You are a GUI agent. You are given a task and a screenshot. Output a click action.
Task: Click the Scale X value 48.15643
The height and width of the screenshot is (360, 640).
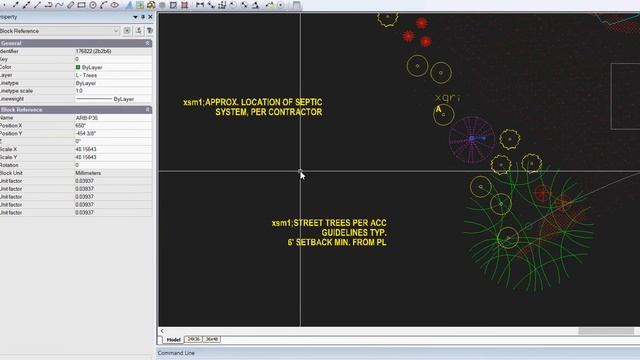point(113,149)
